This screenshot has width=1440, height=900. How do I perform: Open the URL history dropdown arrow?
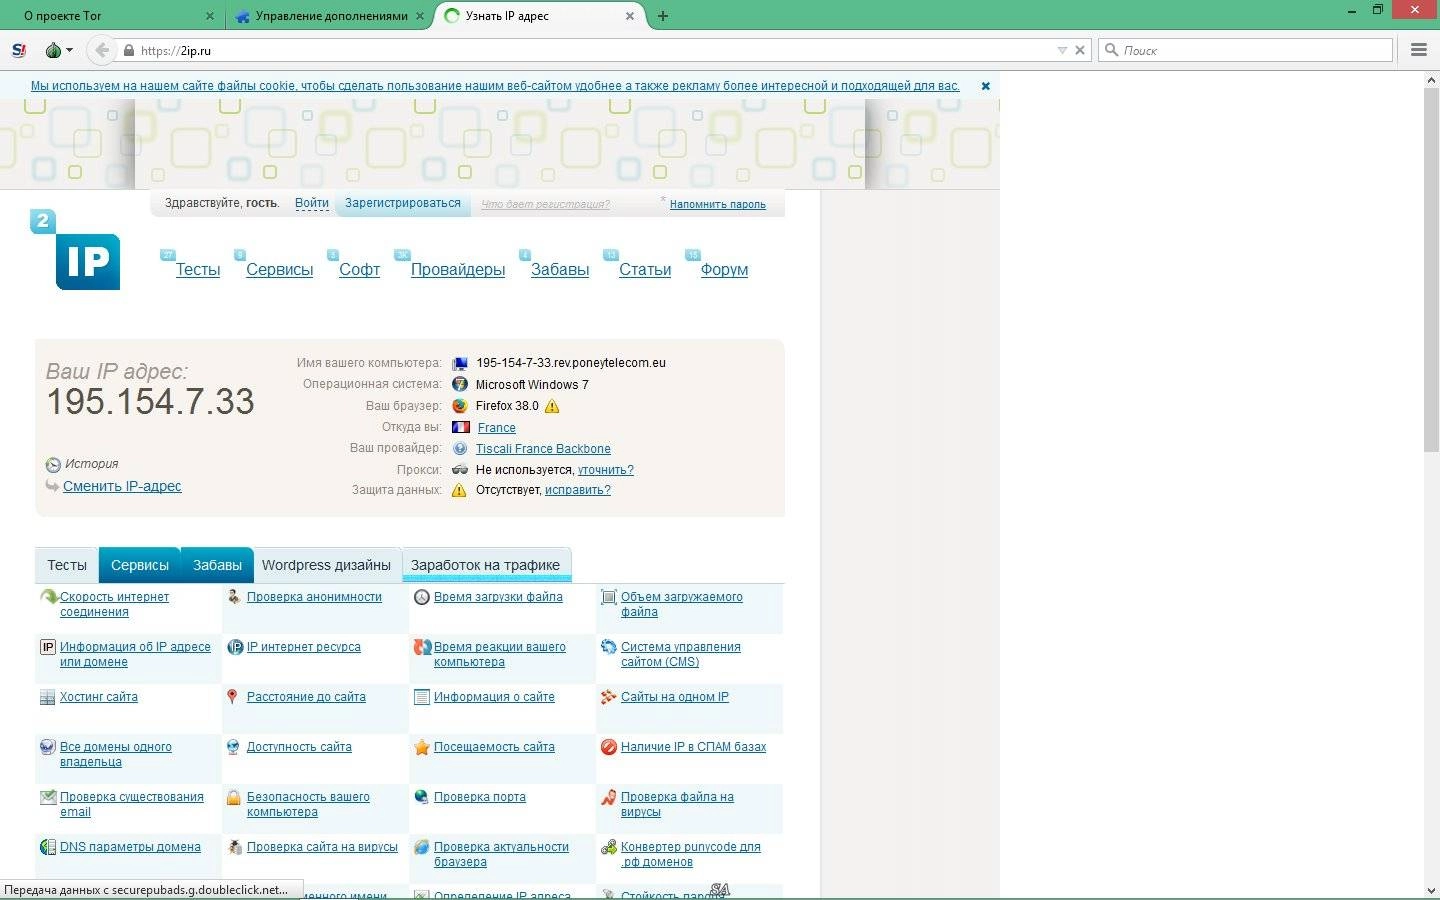coord(1062,50)
